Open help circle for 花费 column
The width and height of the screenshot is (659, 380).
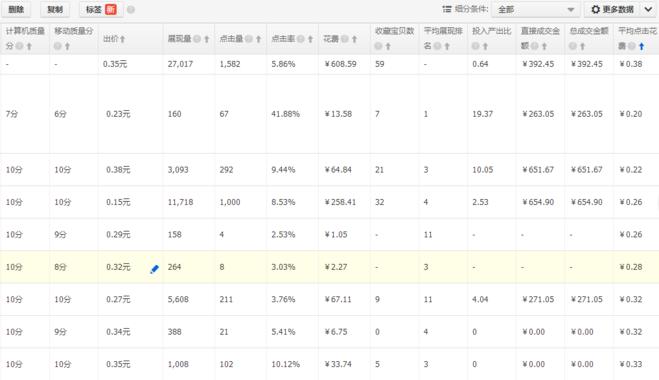coord(345,39)
